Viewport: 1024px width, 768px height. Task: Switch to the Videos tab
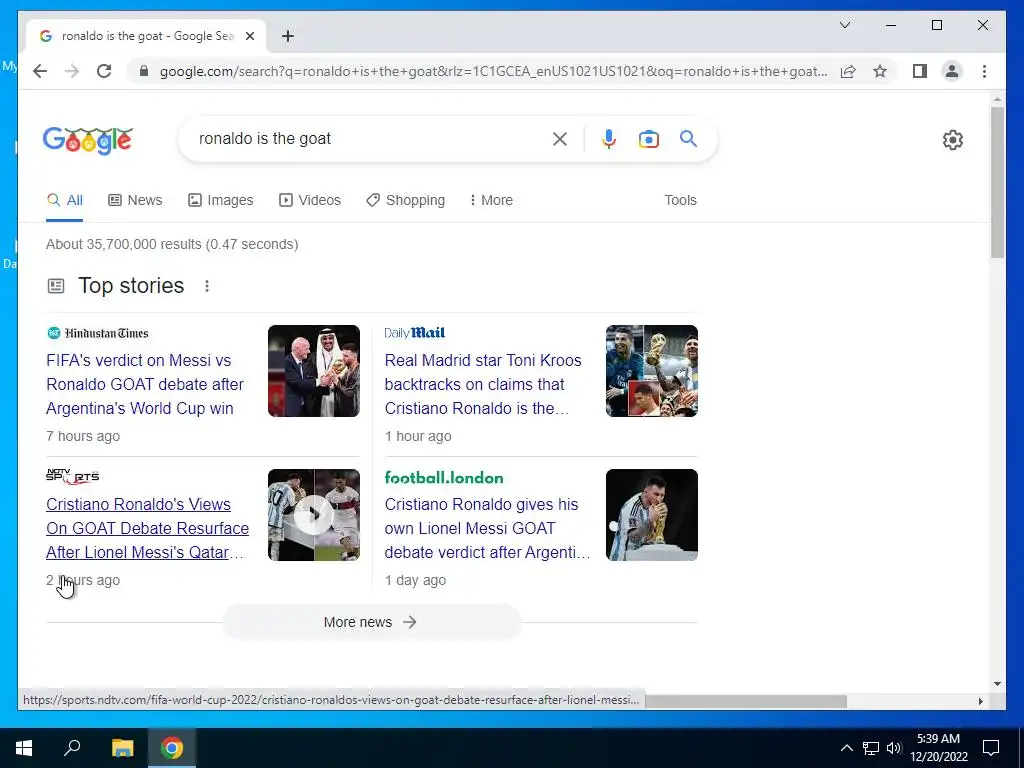(x=310, y=200)
